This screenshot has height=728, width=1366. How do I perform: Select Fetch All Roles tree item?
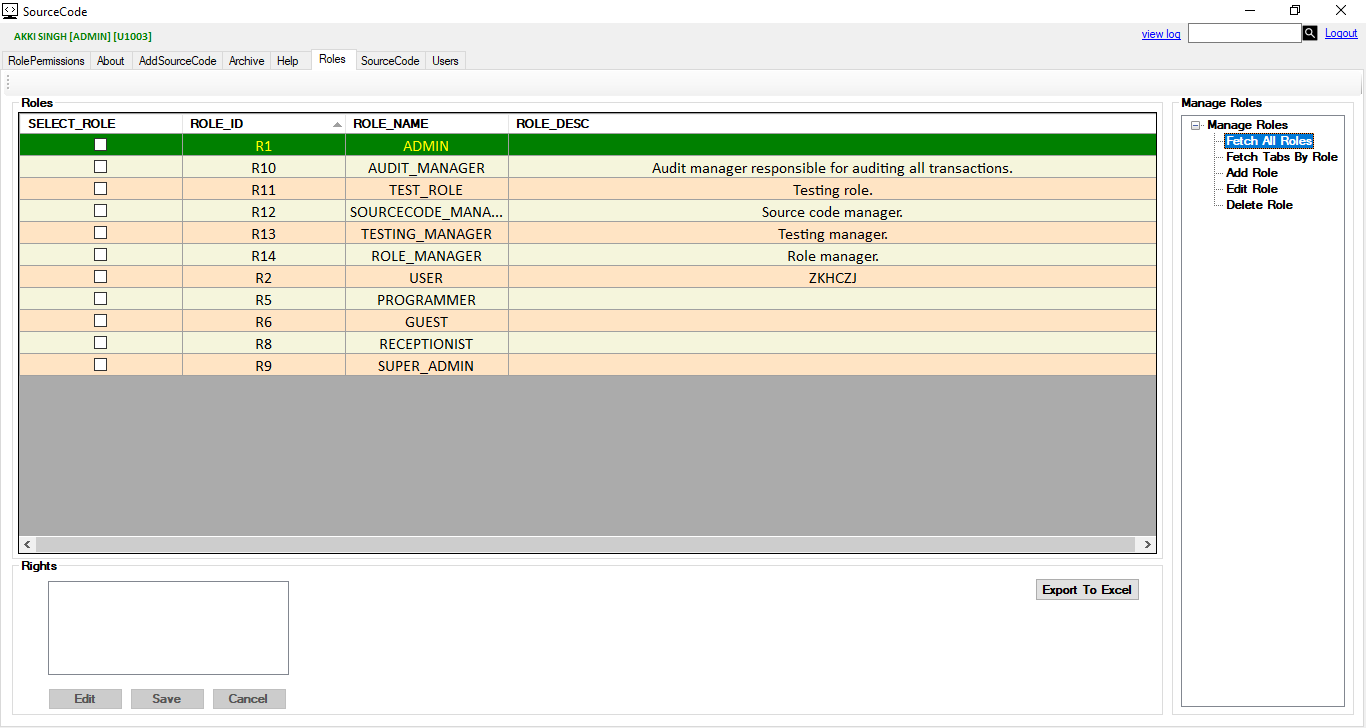(x=1269, y=141)
